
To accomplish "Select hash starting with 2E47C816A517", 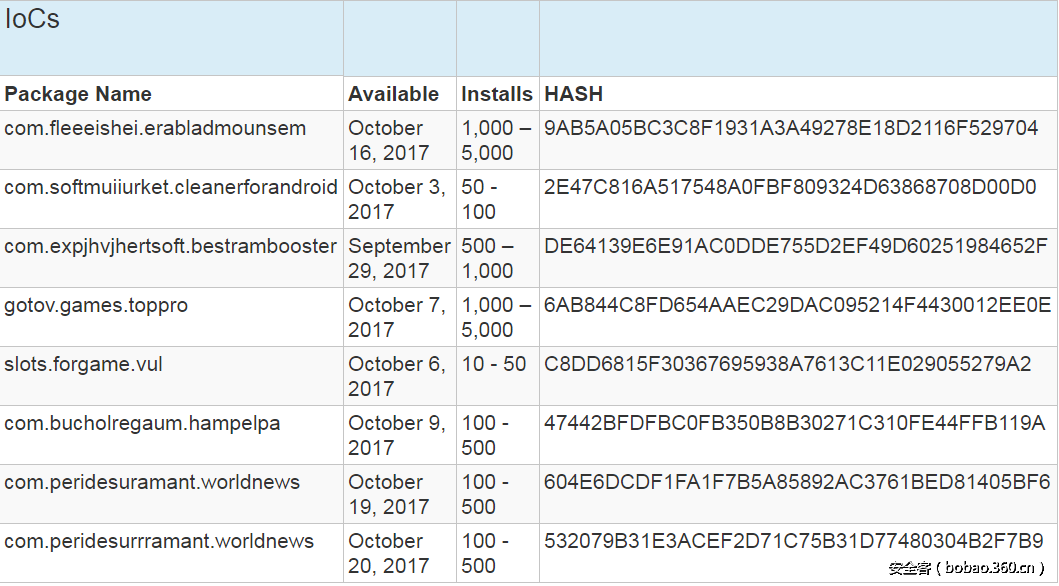I will tap(790, 187).
